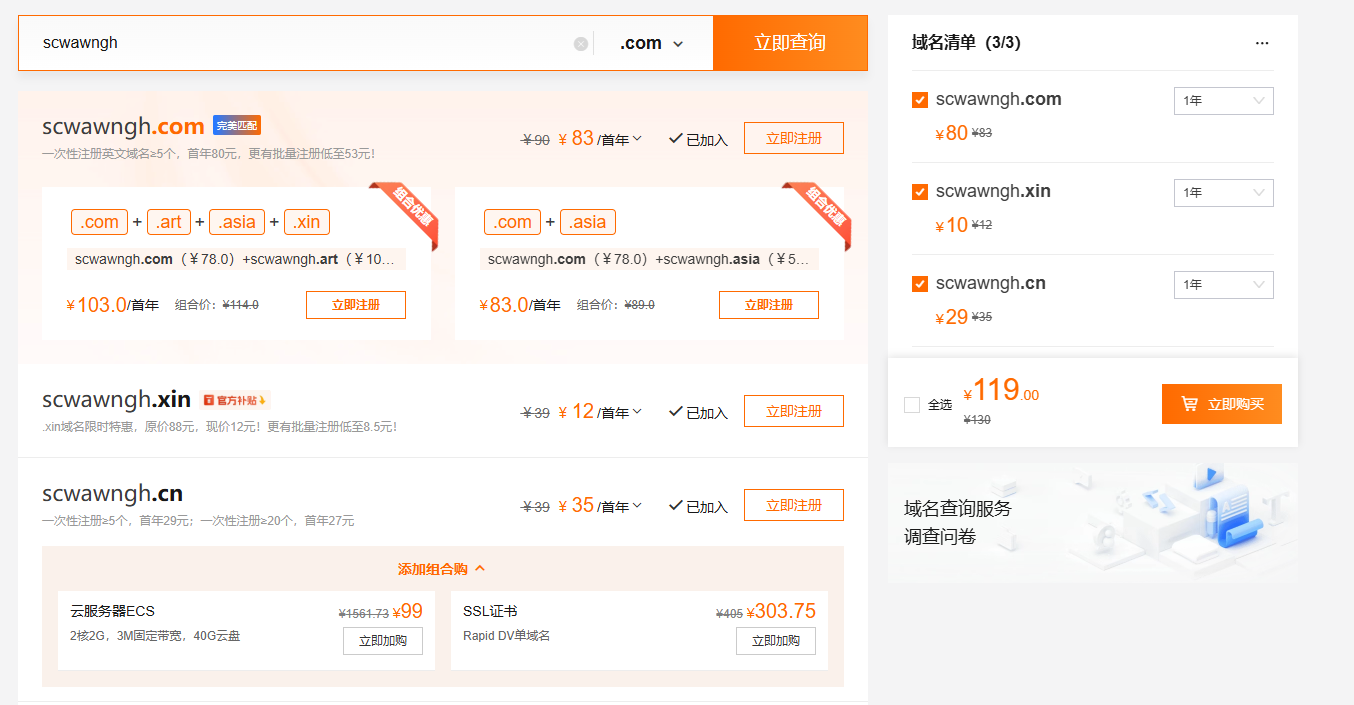Select the .com tag in the two-domain bundle

(x=513, y=222)
